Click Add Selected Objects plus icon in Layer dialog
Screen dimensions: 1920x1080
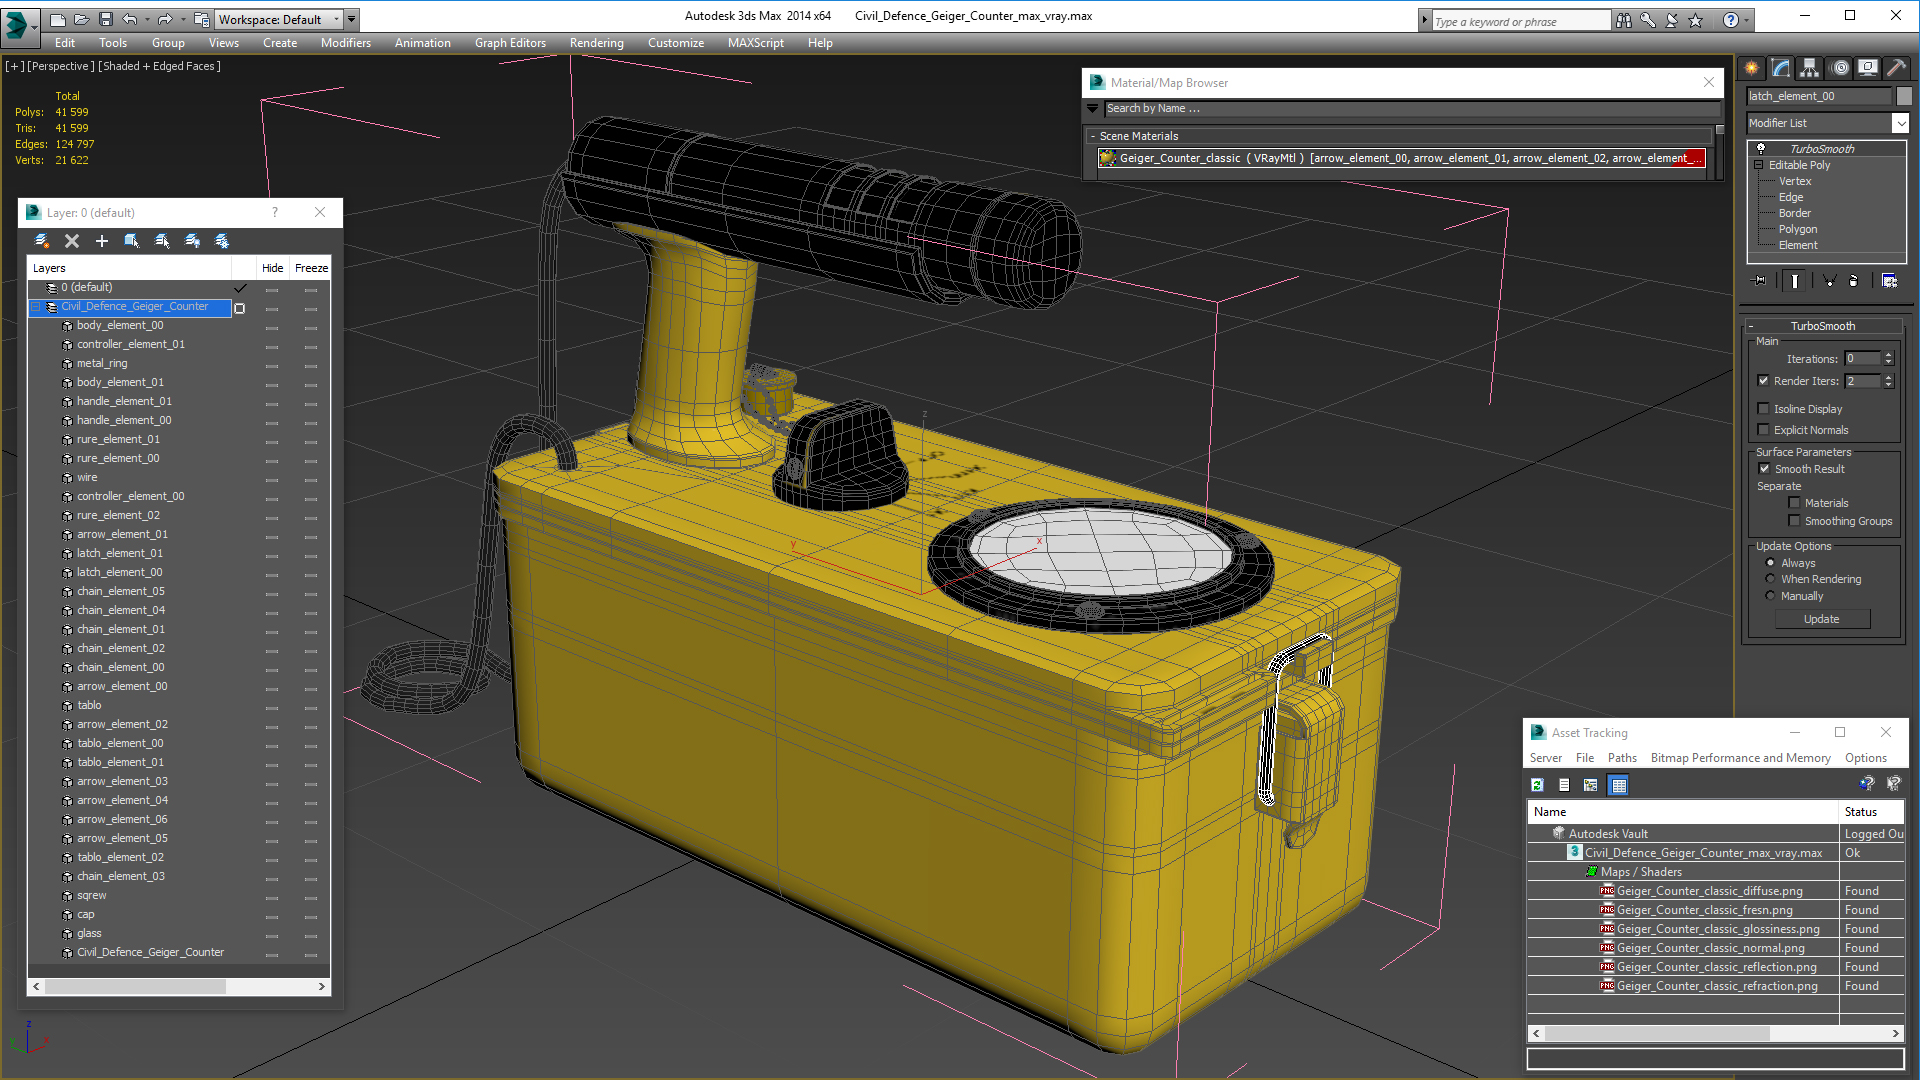(x=102, y=241)
